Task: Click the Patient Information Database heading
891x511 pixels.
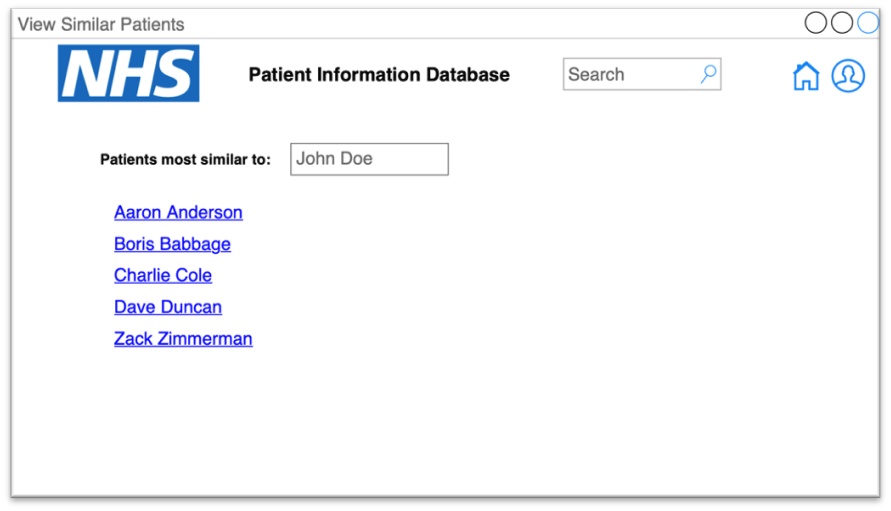Action: [379, 75]
